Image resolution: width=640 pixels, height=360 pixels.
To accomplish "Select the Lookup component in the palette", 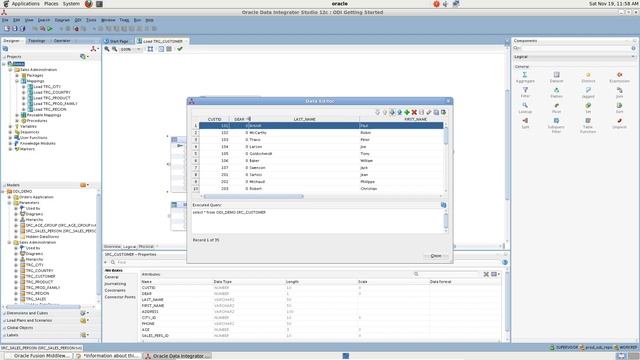I will (525, 108).
